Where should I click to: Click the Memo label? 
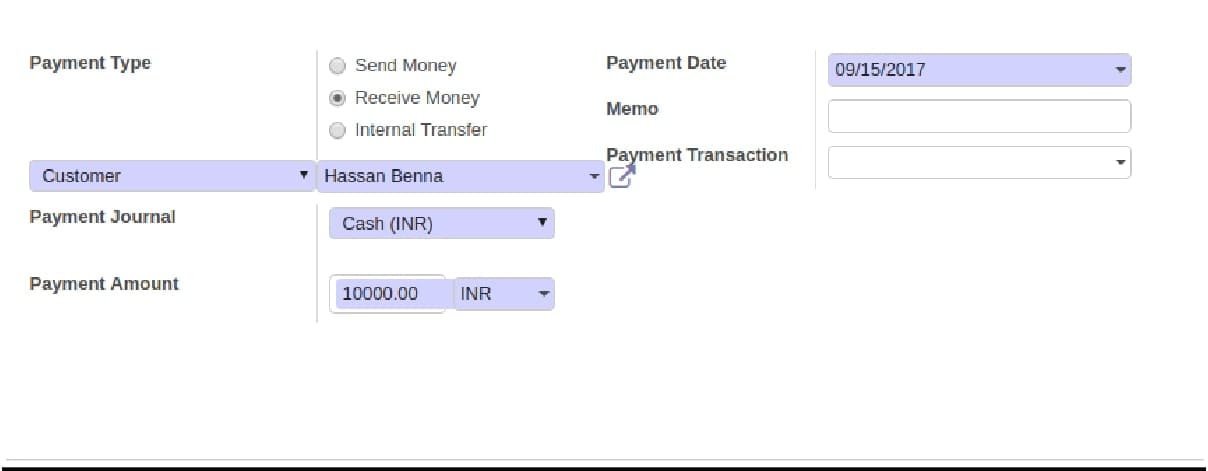632,109
